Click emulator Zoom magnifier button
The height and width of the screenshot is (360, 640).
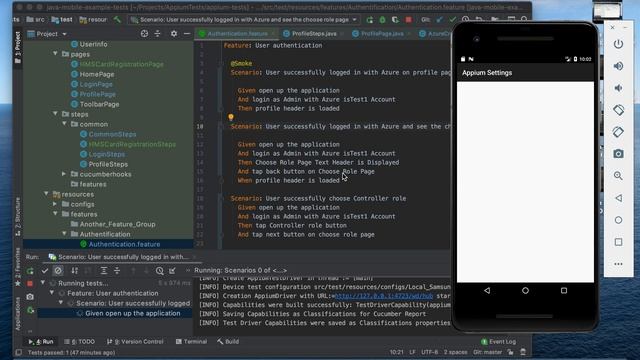[x=618, y=176]
